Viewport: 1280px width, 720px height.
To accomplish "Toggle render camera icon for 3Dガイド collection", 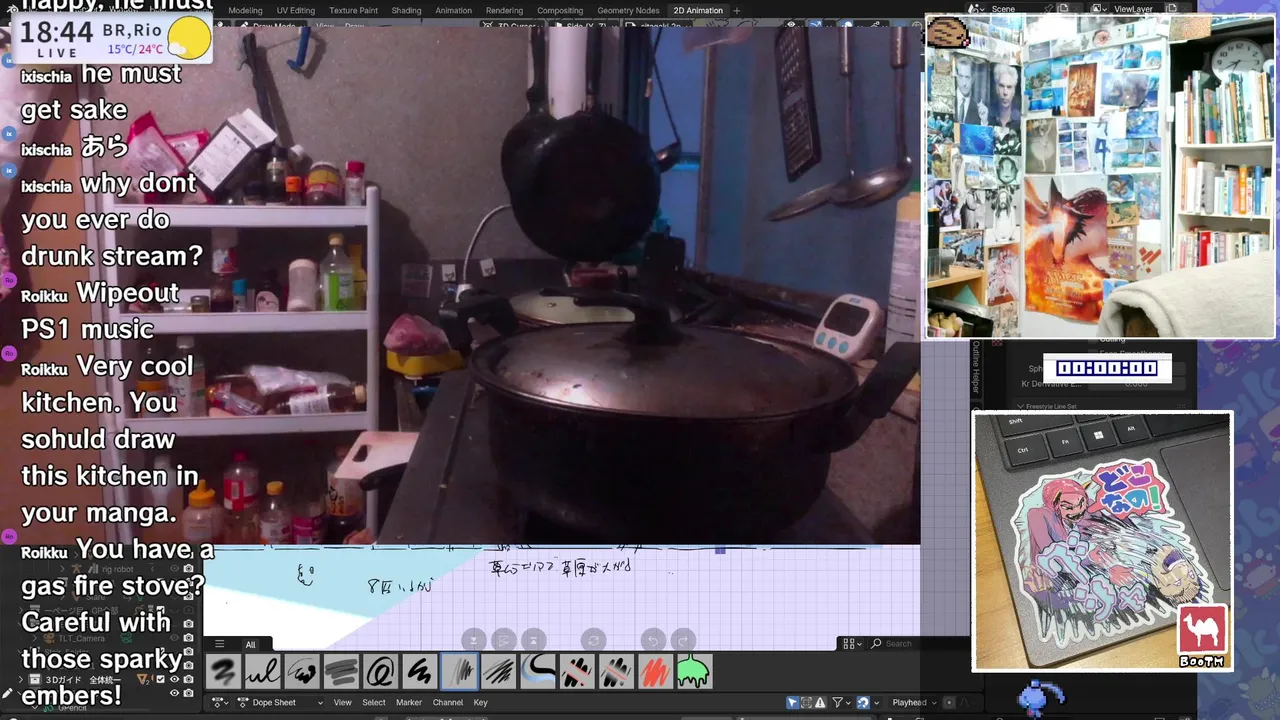I will point(188,680).
